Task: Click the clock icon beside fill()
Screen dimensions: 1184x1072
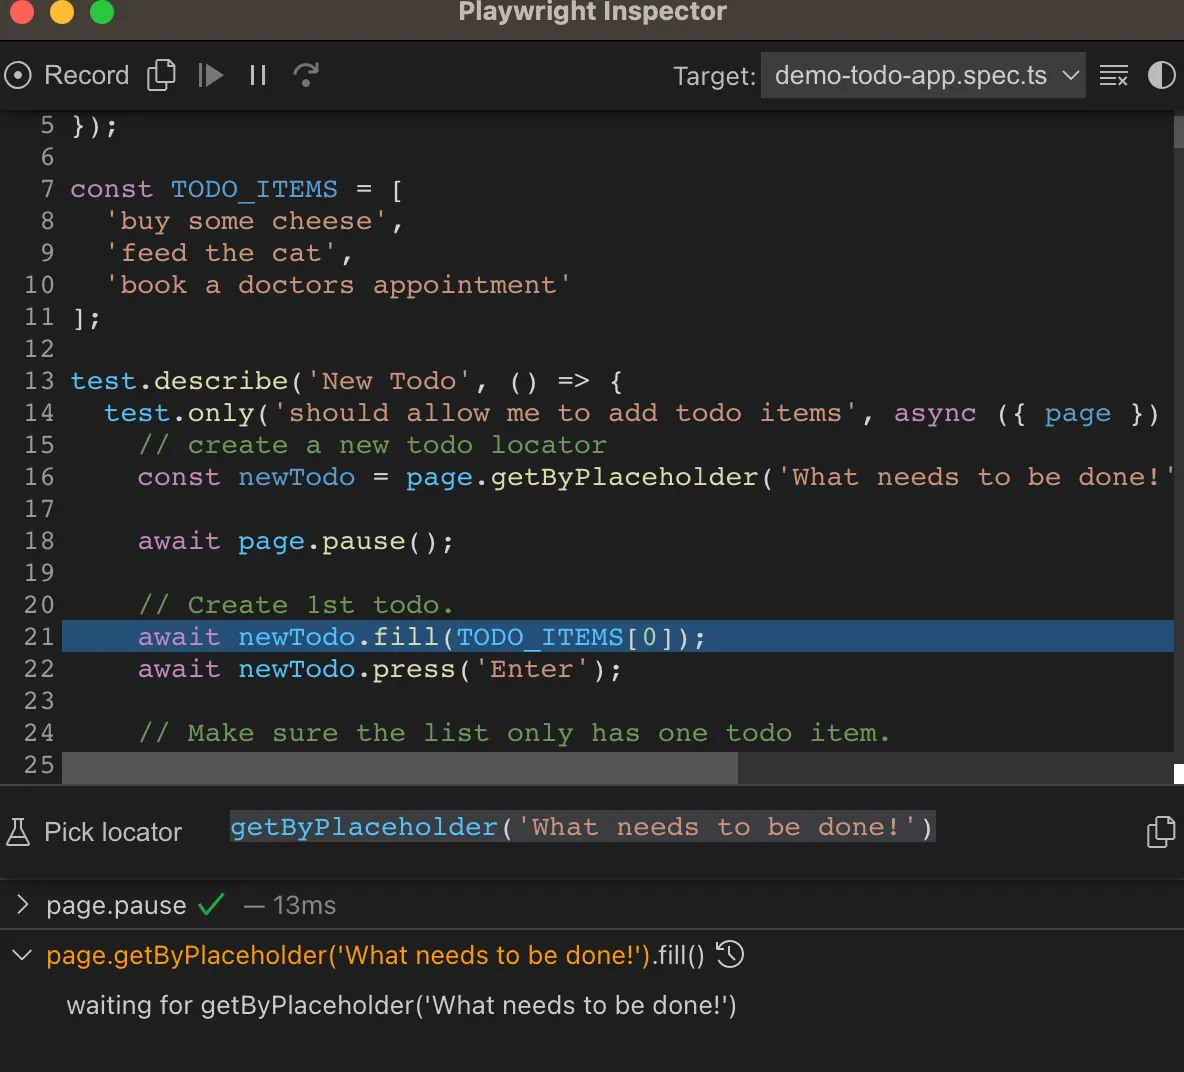Action: pos(729,954)
